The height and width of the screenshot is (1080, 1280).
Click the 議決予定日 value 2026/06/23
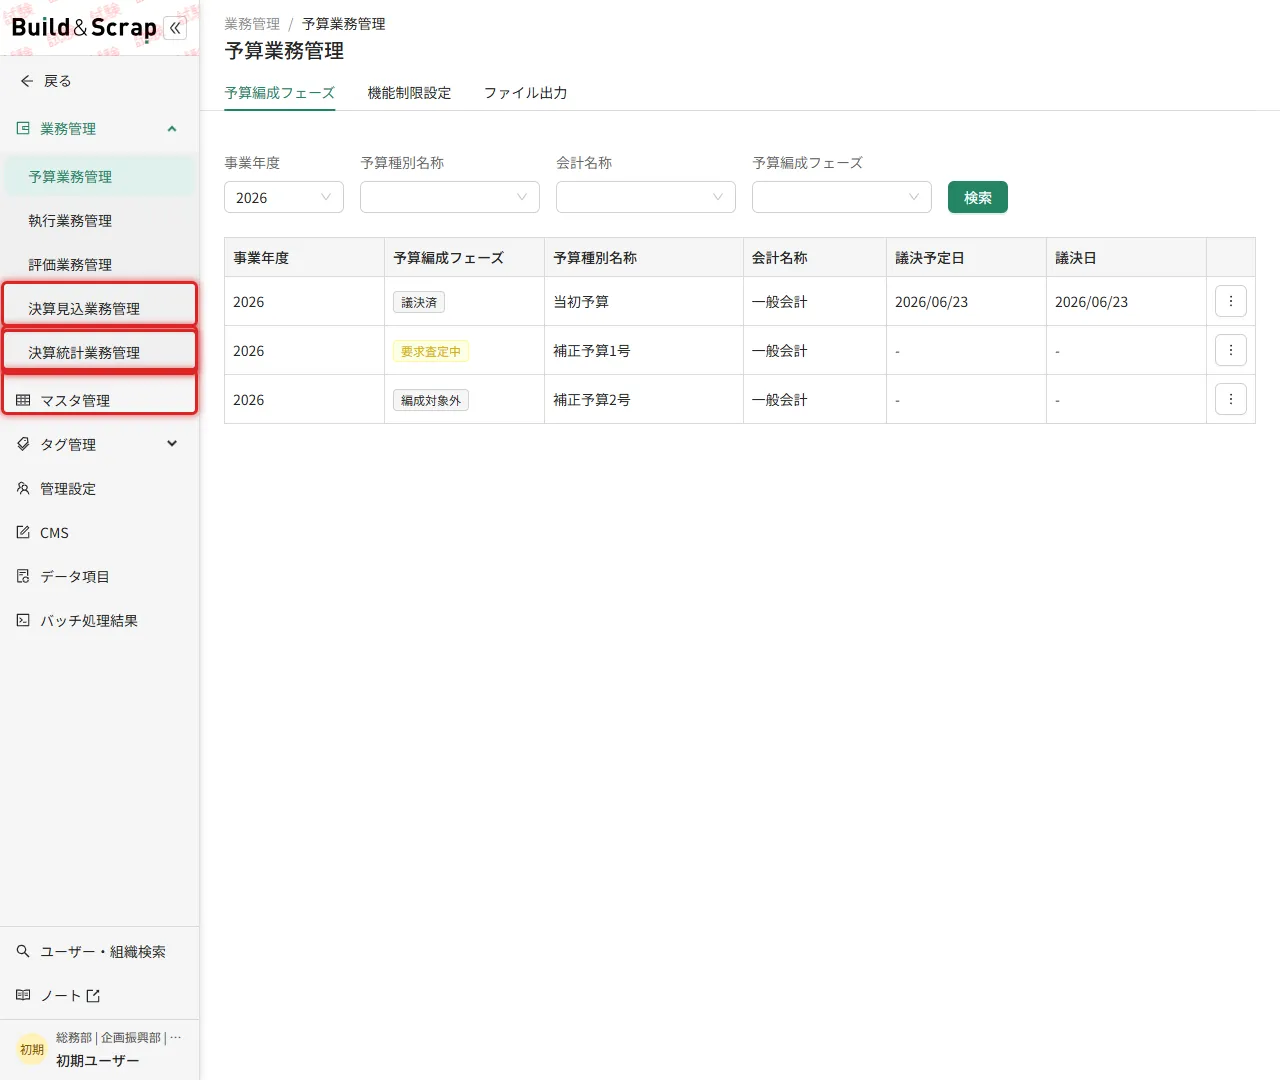pos(931,302)
